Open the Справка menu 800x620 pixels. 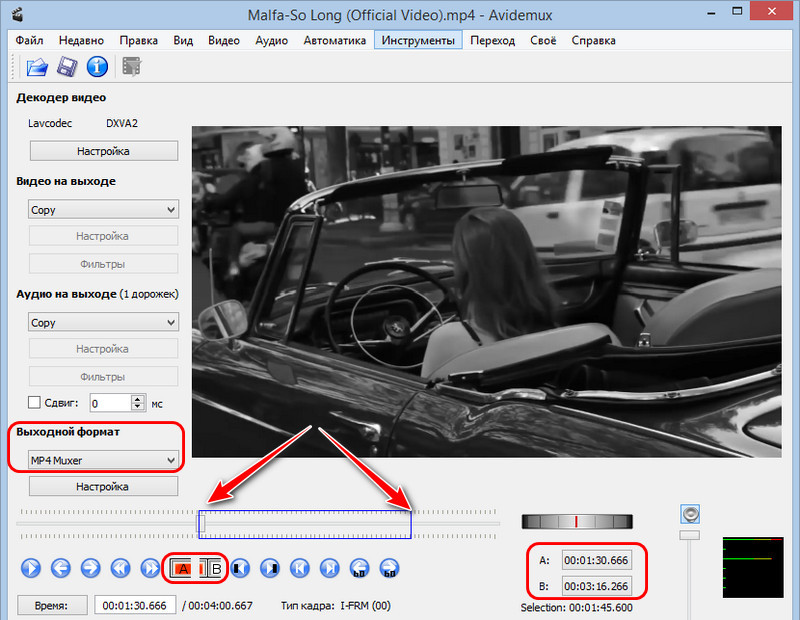[x=593, y=40]
